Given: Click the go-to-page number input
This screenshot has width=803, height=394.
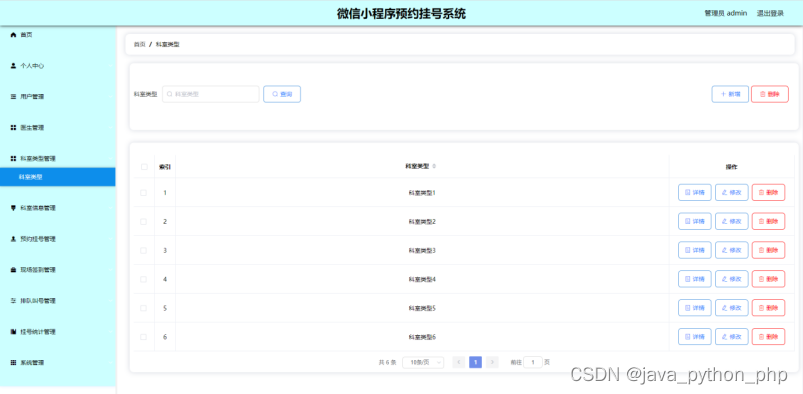Looking at the screenshot, I should click(533, 362).
